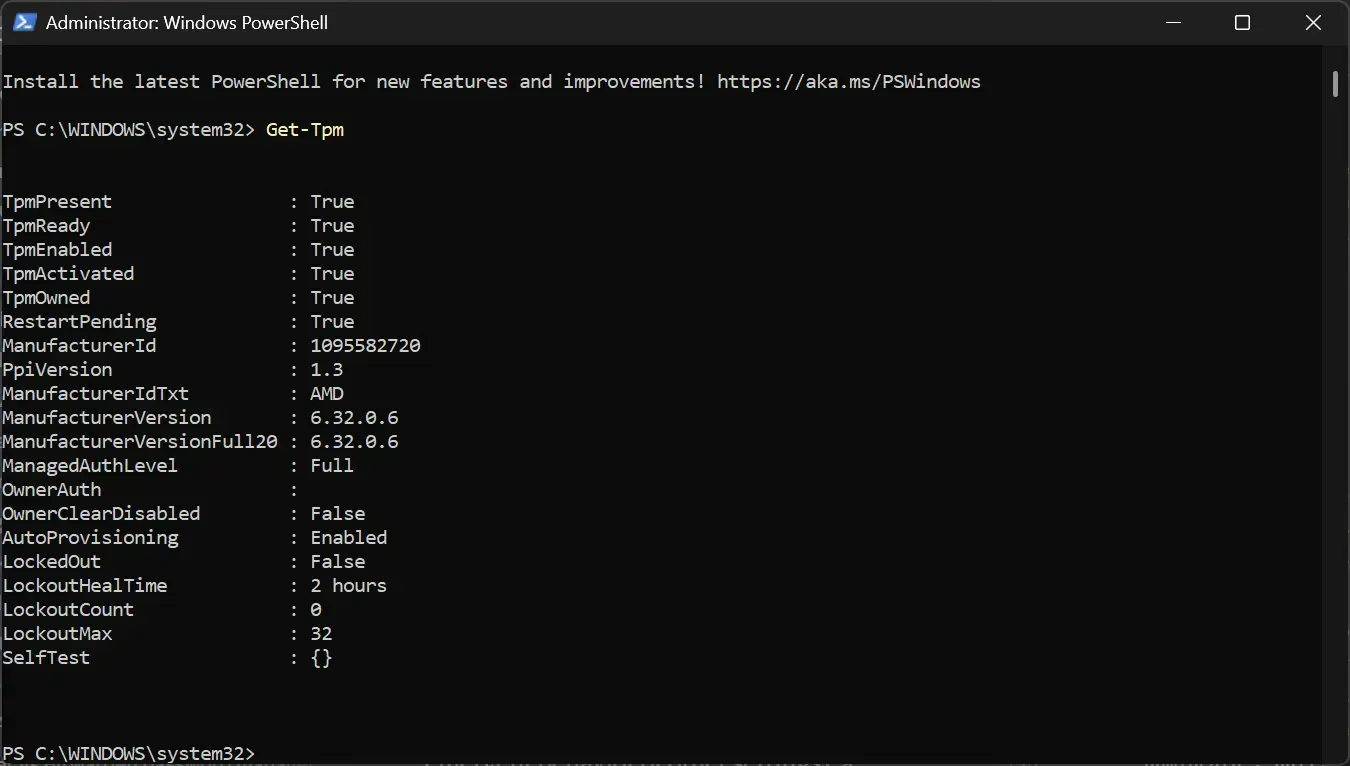1350x766 pixels.
Task: Click the ManufacturerVersionFull20 property name
Action: (140, 442)
